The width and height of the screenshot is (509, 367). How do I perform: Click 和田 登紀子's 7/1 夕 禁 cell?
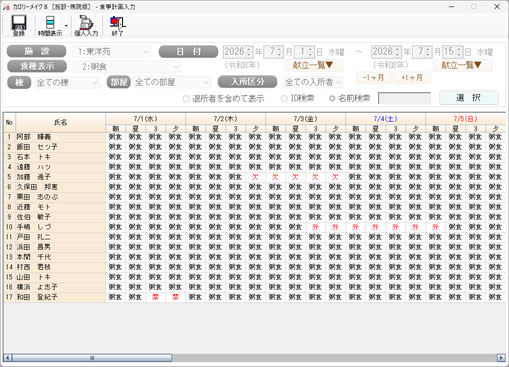(175, 297)
